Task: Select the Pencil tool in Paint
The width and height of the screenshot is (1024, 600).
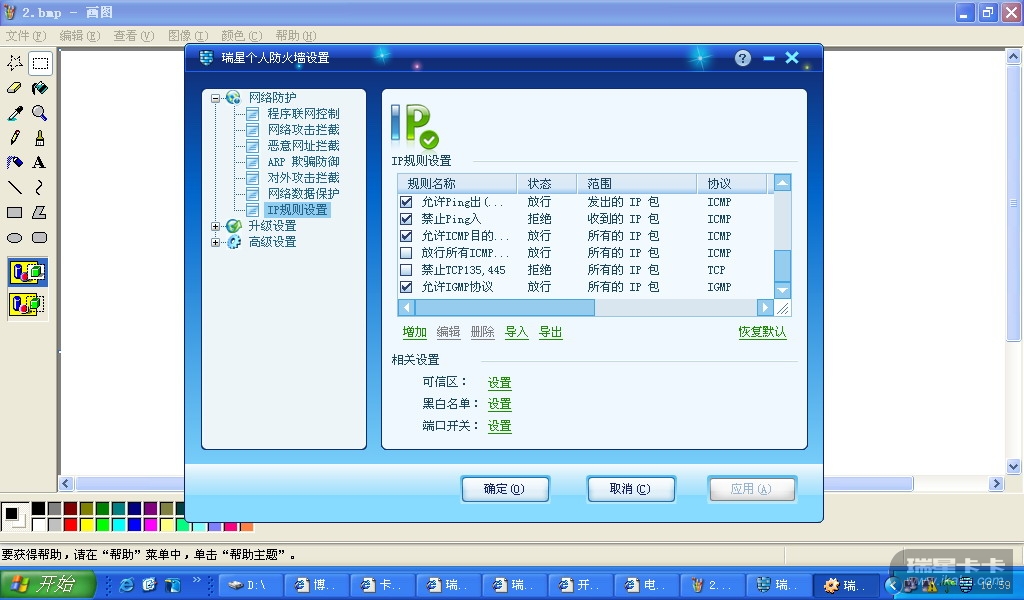Action: pyautogui.click(x=15, y=138)
